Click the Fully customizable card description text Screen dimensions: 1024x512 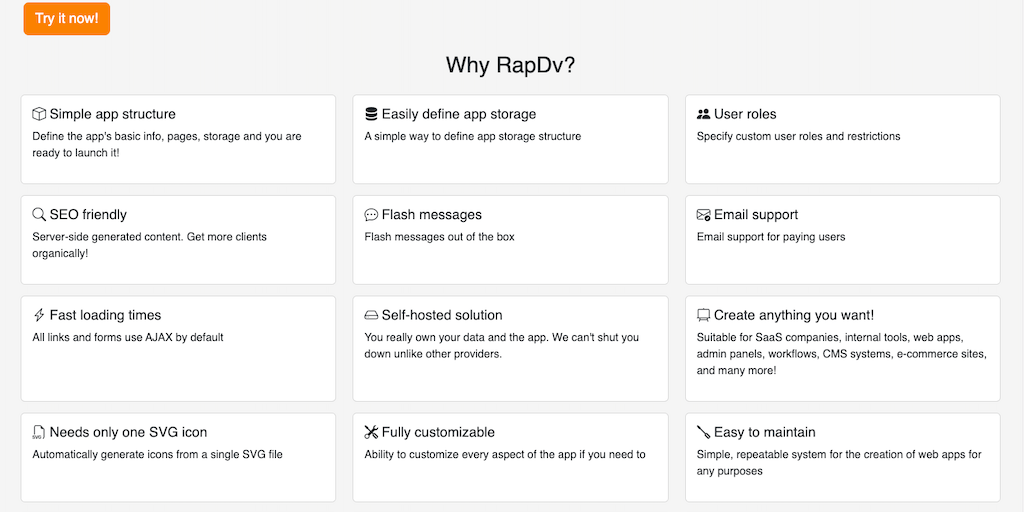pyautogui.click(x=505, y=454)
